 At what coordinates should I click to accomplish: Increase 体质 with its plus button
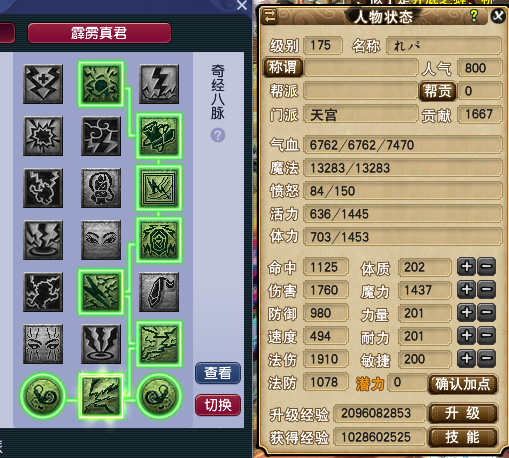[466, 267]
